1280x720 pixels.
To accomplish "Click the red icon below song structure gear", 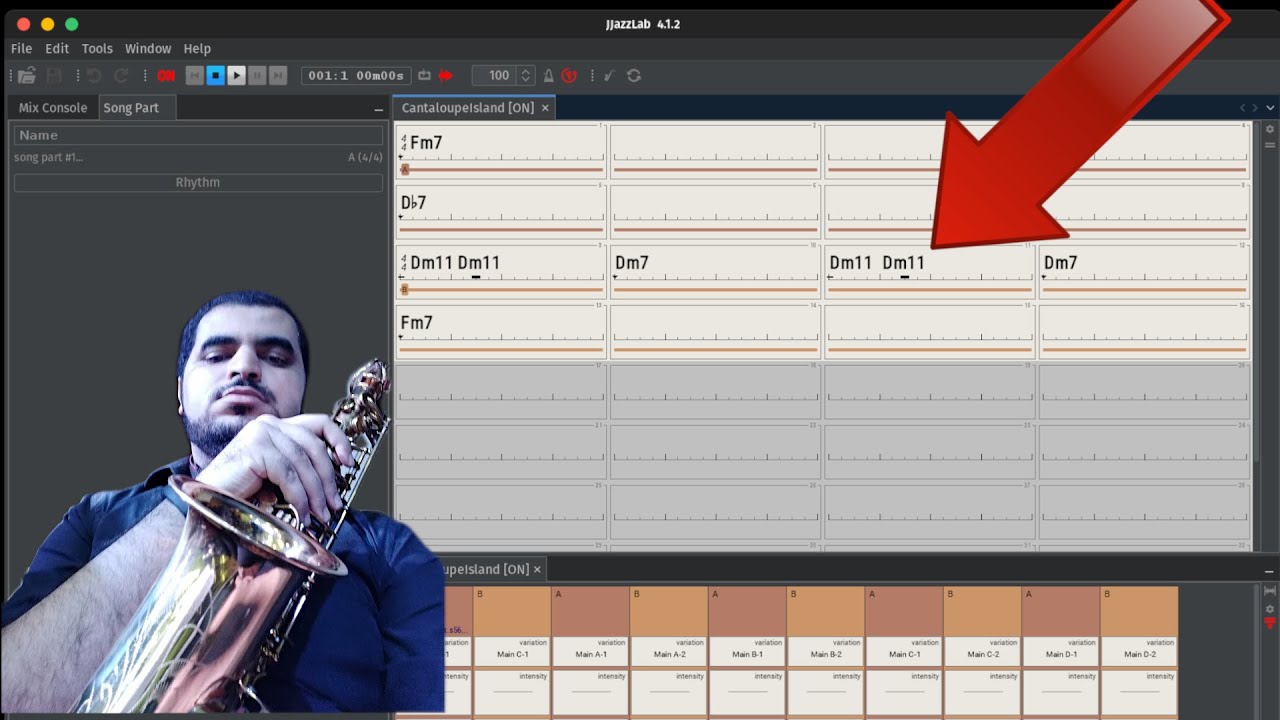I will point(1270,624).
